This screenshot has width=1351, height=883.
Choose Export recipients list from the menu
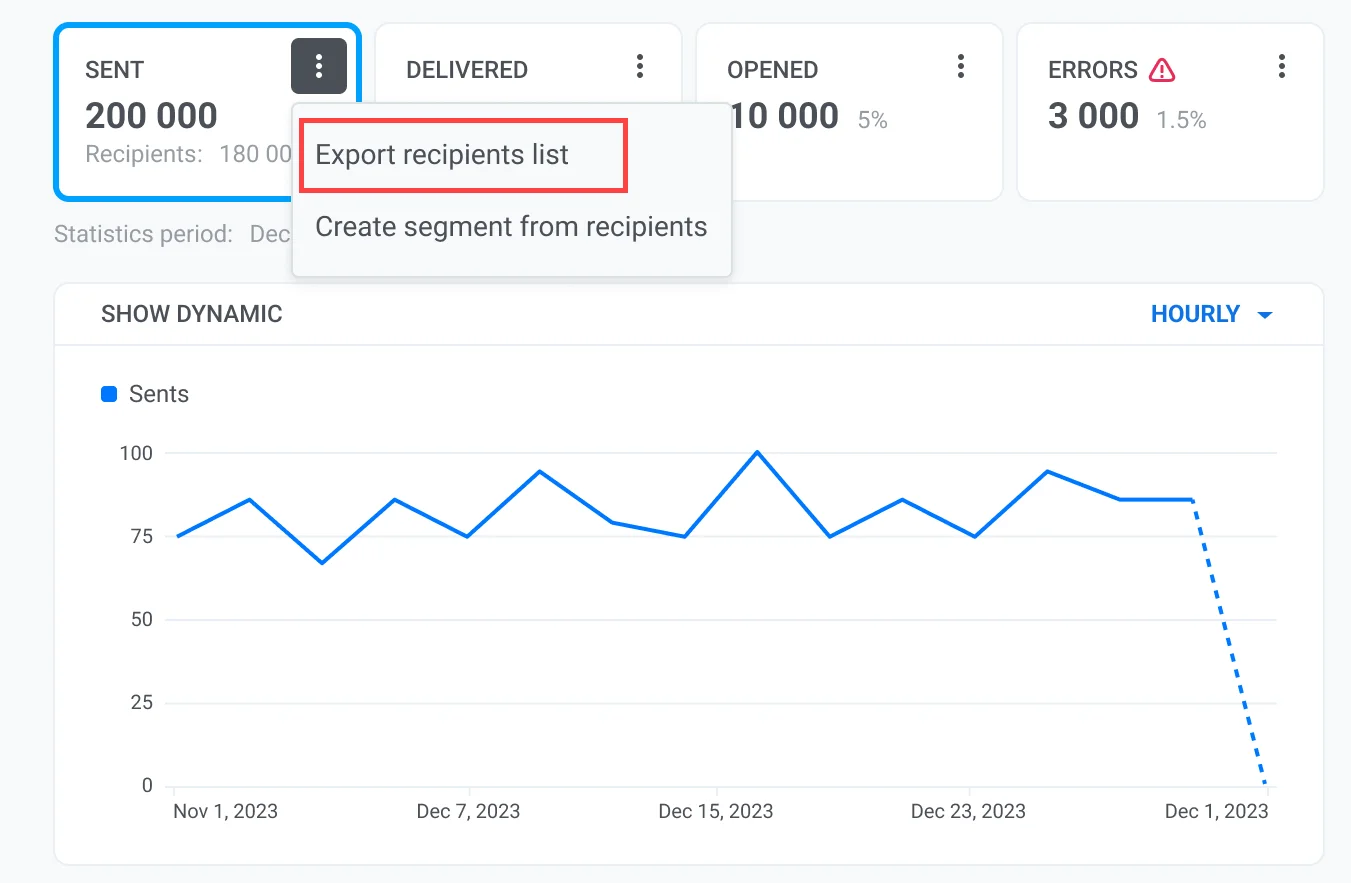pyautogui.click(x=442, y=155)
